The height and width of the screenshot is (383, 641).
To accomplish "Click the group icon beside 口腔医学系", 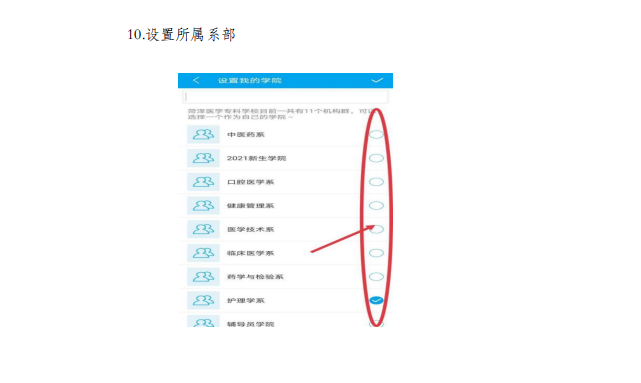I will [203, 182].
